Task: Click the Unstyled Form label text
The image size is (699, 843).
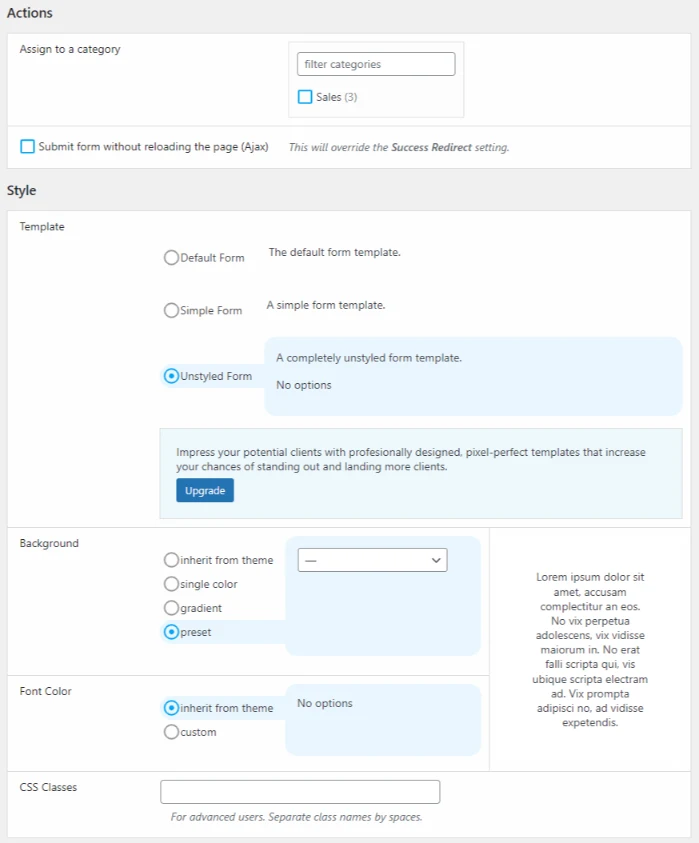Action: [x=216, y=376]
